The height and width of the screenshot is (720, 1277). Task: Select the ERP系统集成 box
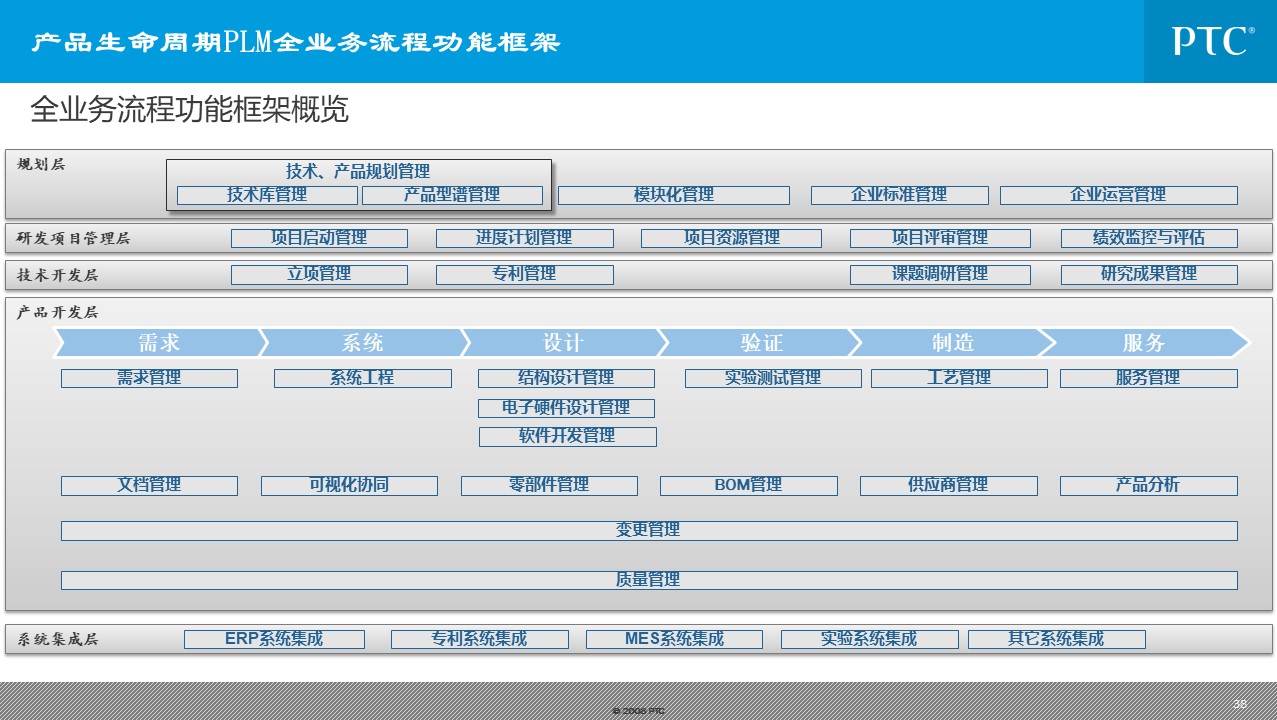click(x=274, y=639)
